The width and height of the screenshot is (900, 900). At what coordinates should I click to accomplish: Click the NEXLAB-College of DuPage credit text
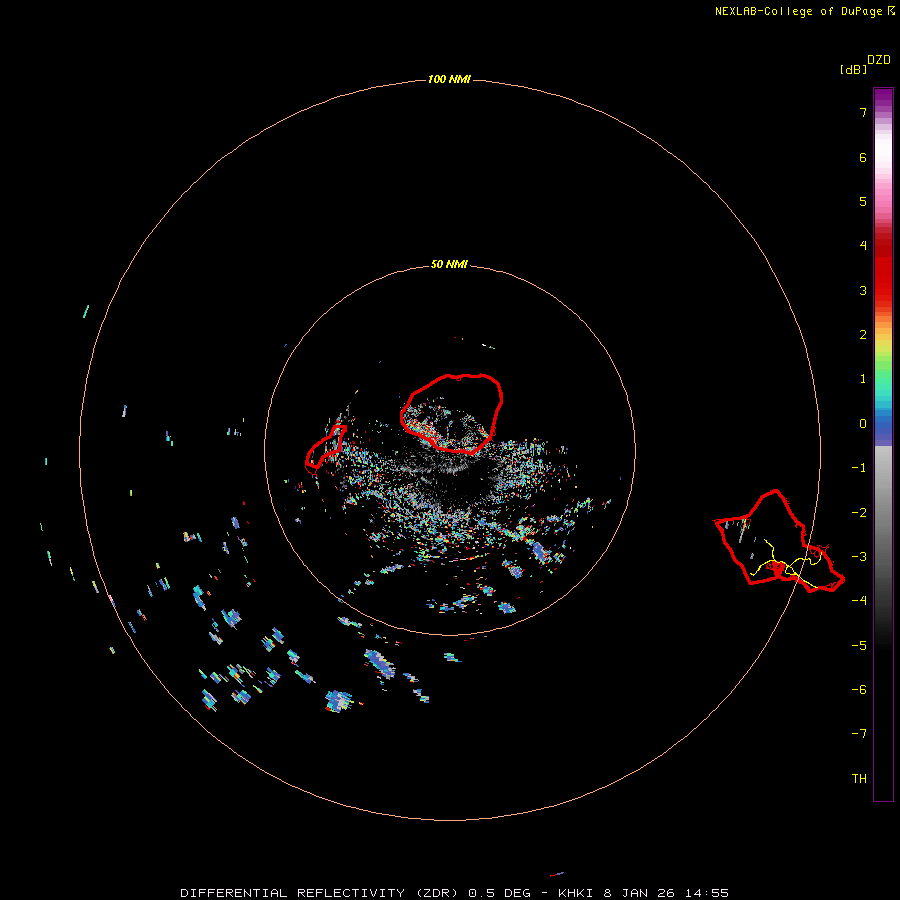click(805, 11)
